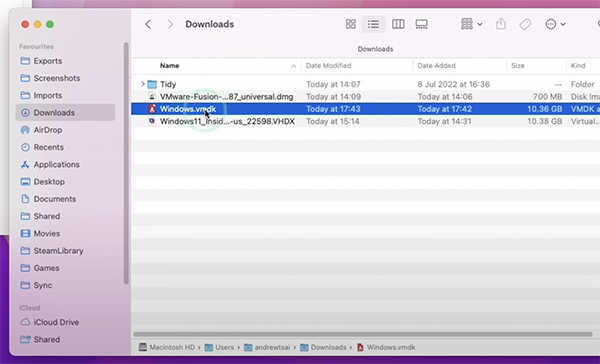This screenshot has width=600, height=364.
Task: Switch to icon grid view
Action: (351, 24)
